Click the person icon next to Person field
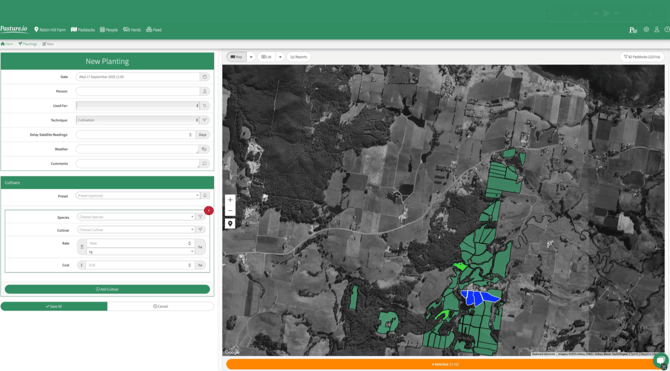The width and height of the screenshot is (670, 371). pyautogui.click(x=205, y=91)
